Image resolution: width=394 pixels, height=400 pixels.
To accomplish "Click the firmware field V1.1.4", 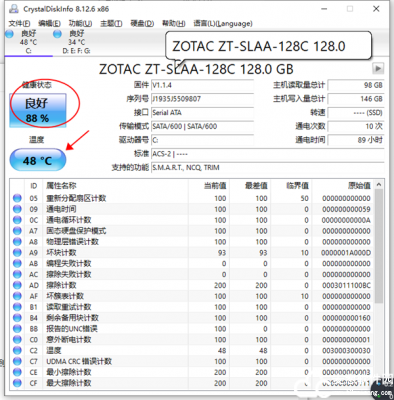I will [202, 85].
